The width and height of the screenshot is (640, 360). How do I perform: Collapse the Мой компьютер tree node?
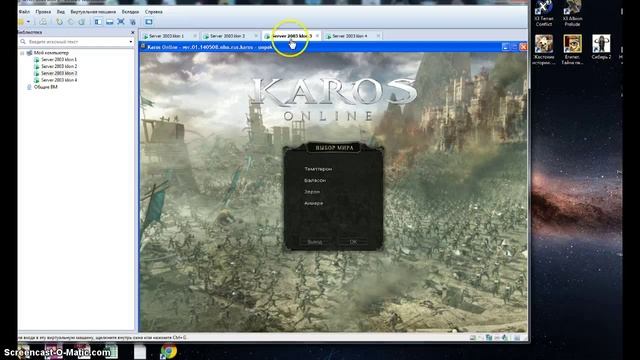[22, 53]
